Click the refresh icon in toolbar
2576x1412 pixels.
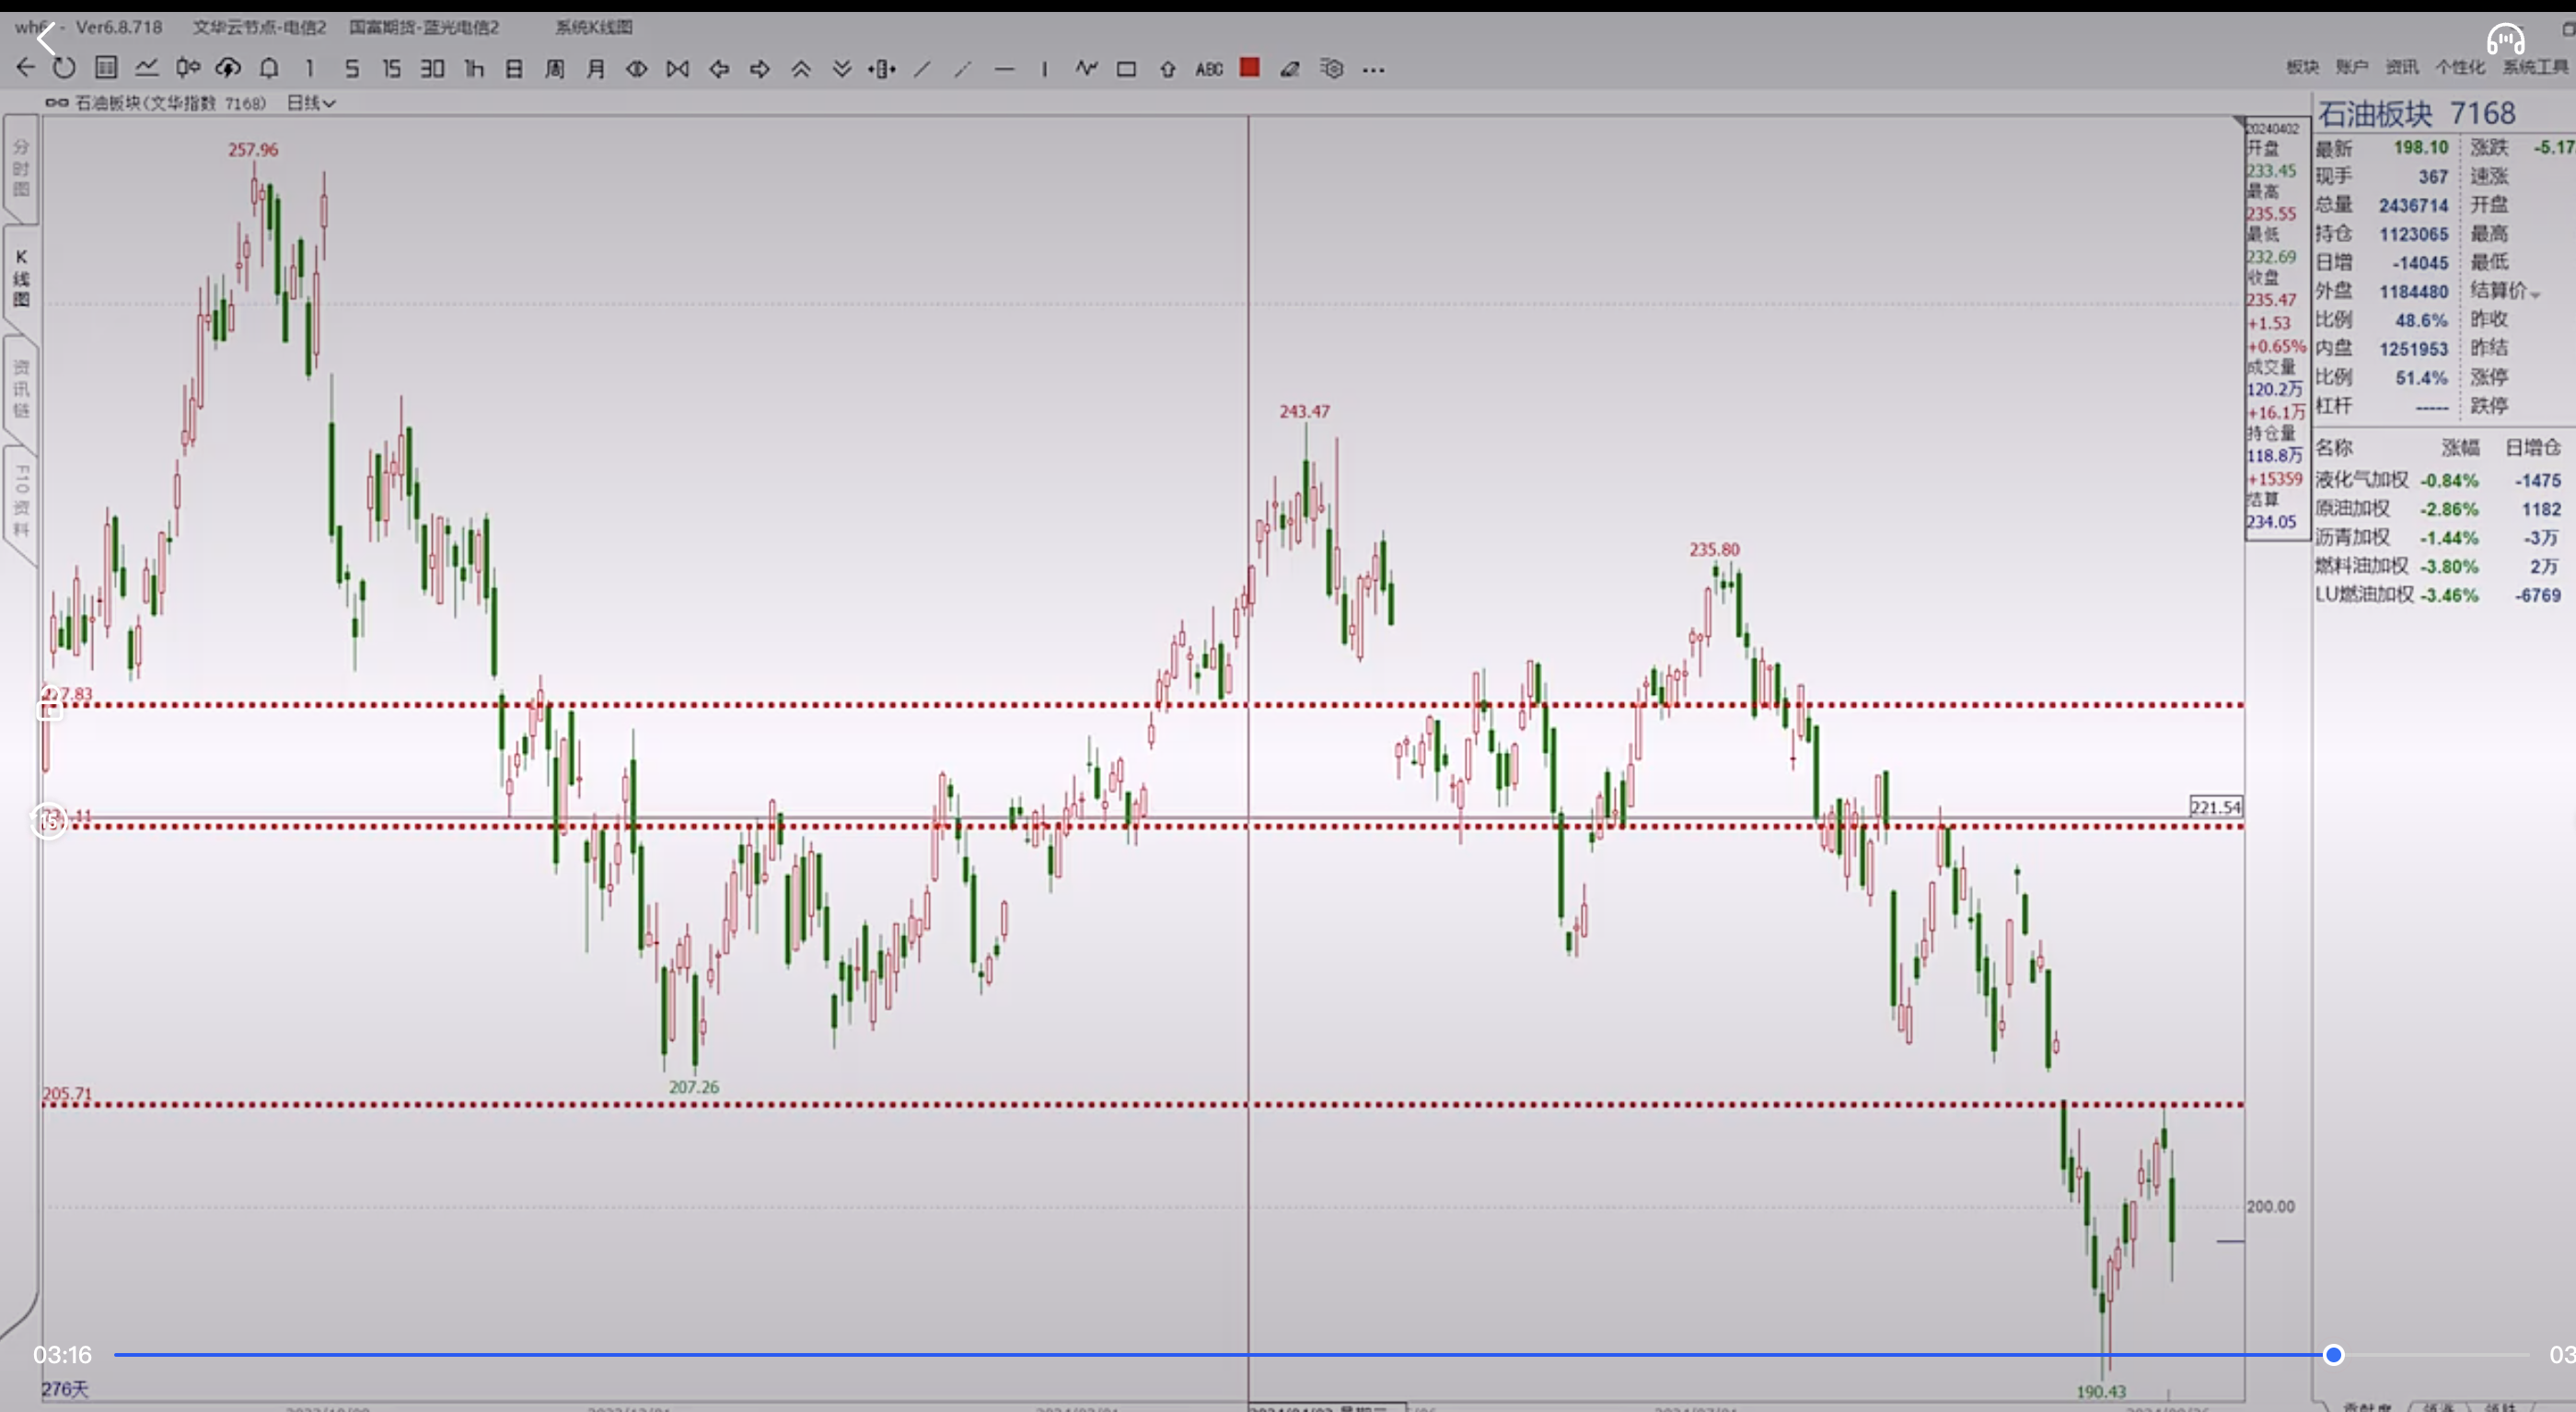point(64,68)
